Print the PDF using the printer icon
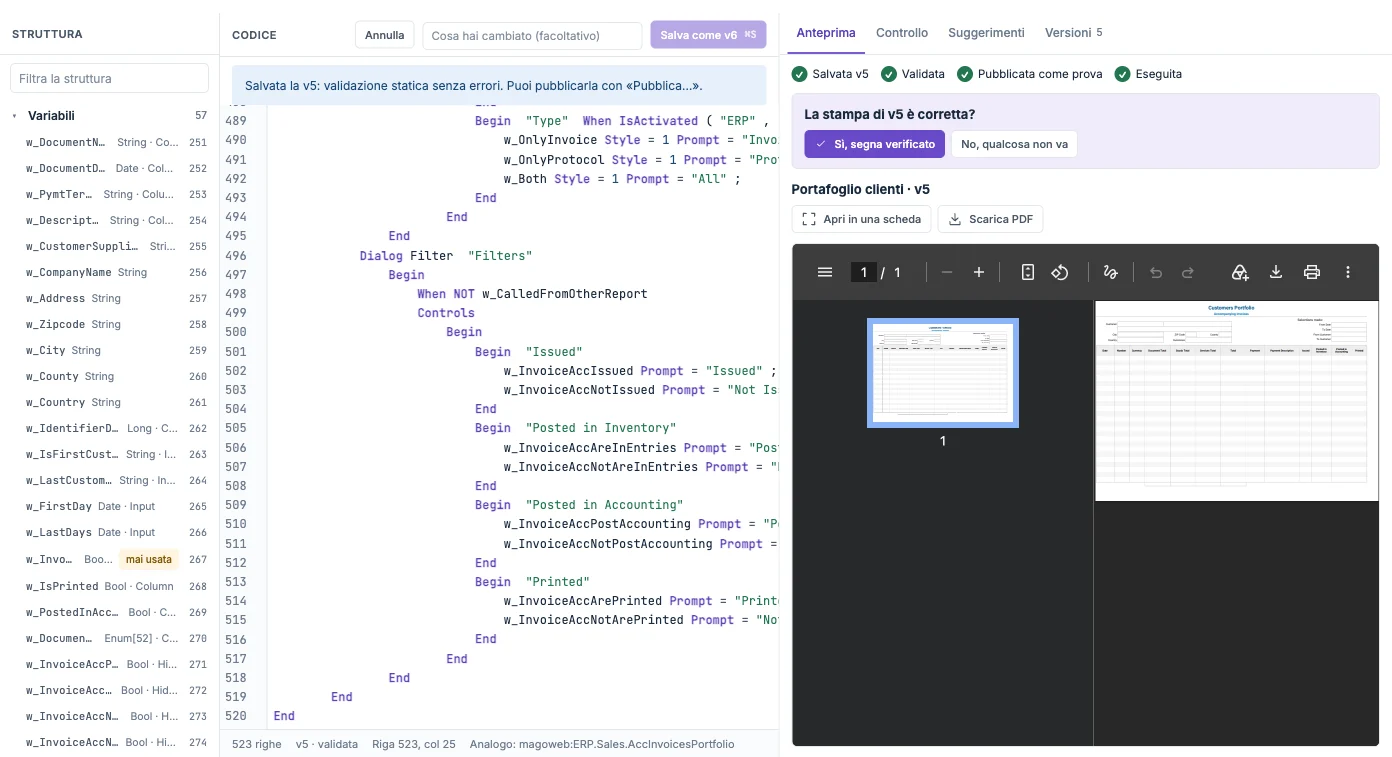 1312,272
